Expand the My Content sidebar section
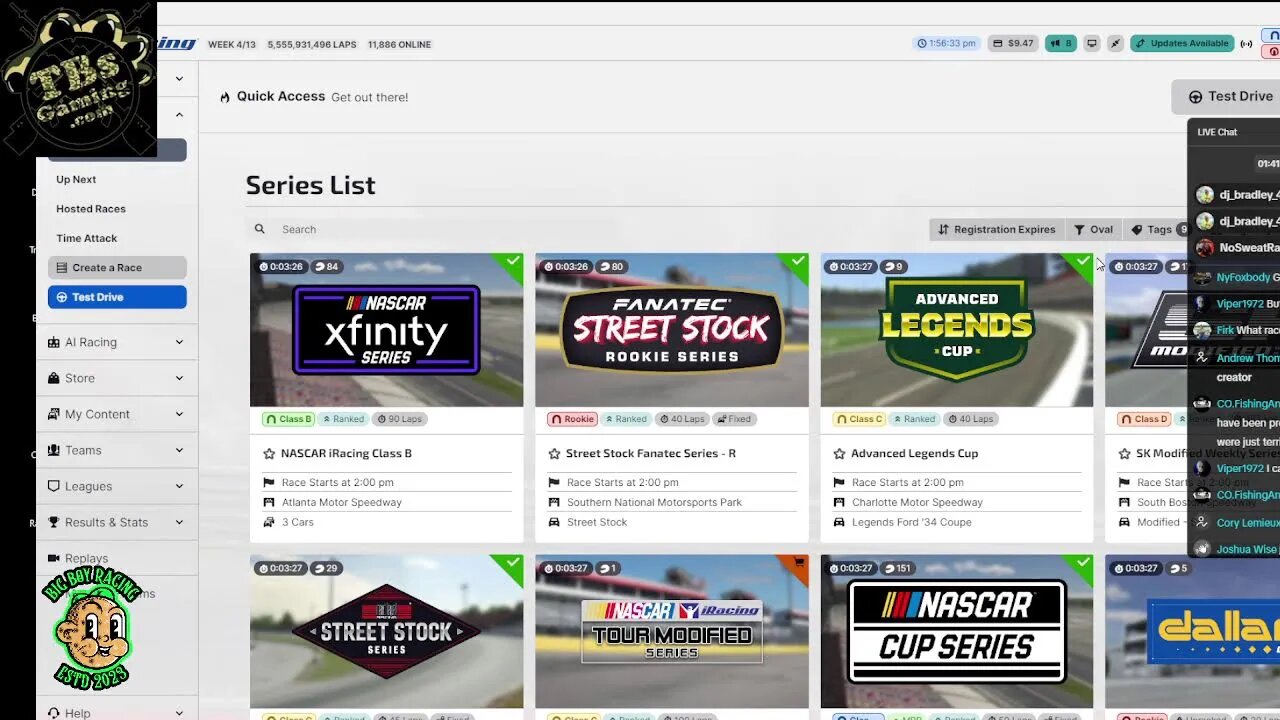Image resolution: width=1280 pixels, height=720 pixels. (116, 414)
